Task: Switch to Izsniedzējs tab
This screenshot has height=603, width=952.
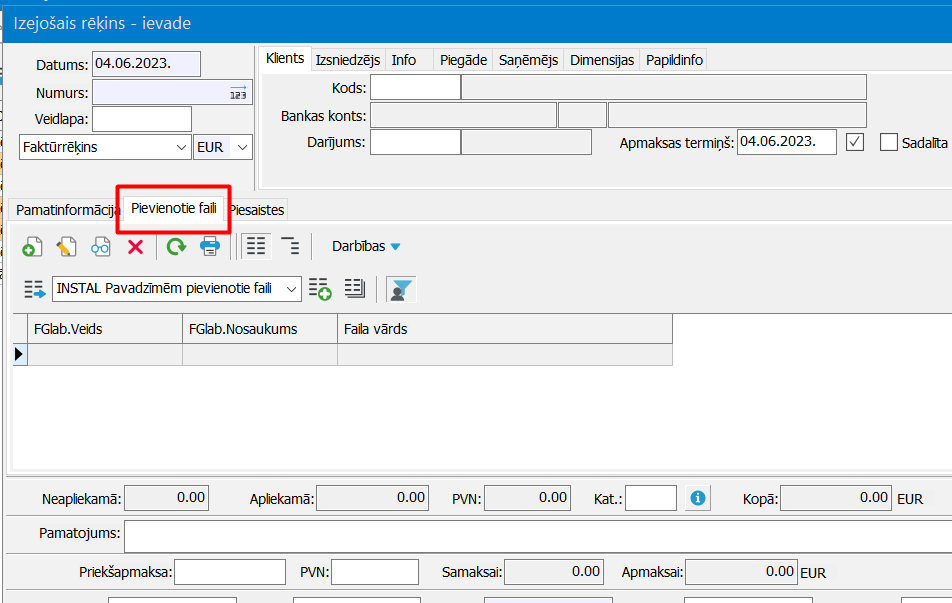Action: (x=348, y=60)
